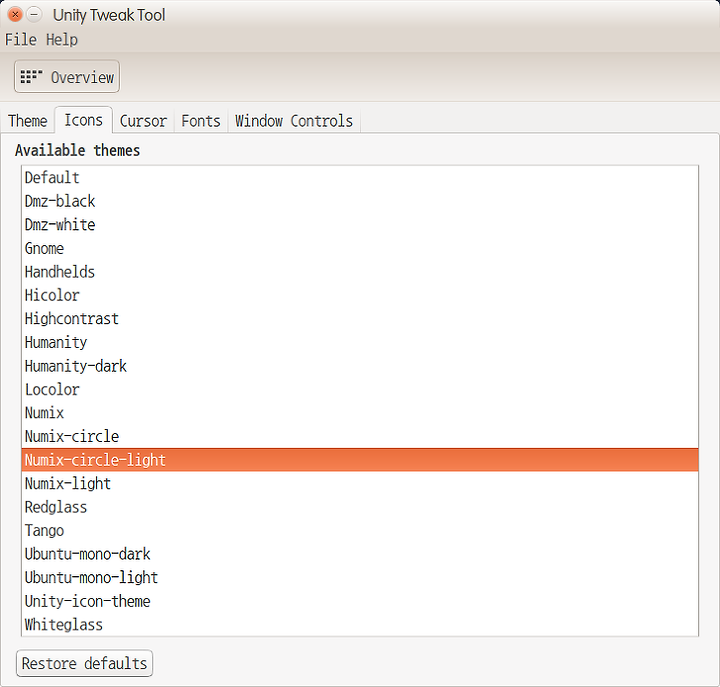Screen dimensions: 720x687
Task: Select the Icons tab
Action: click(x=84, y=120)
